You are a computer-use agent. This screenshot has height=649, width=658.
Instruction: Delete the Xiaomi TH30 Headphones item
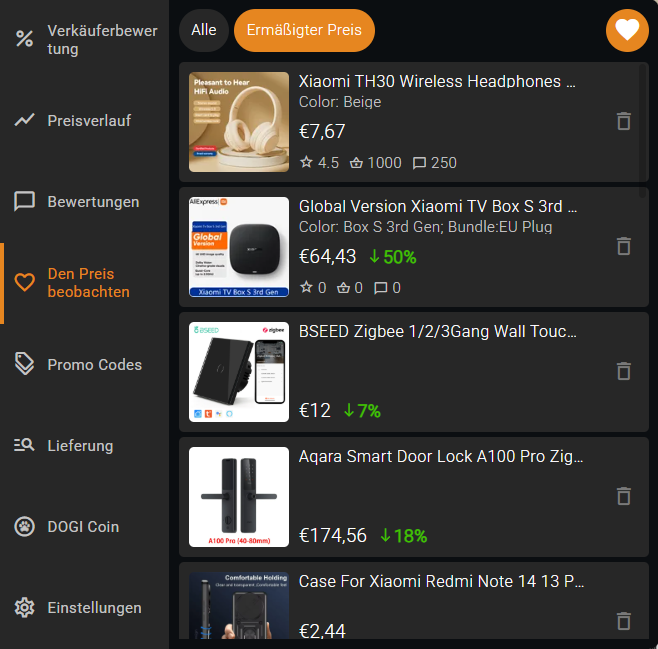[624, 121]
